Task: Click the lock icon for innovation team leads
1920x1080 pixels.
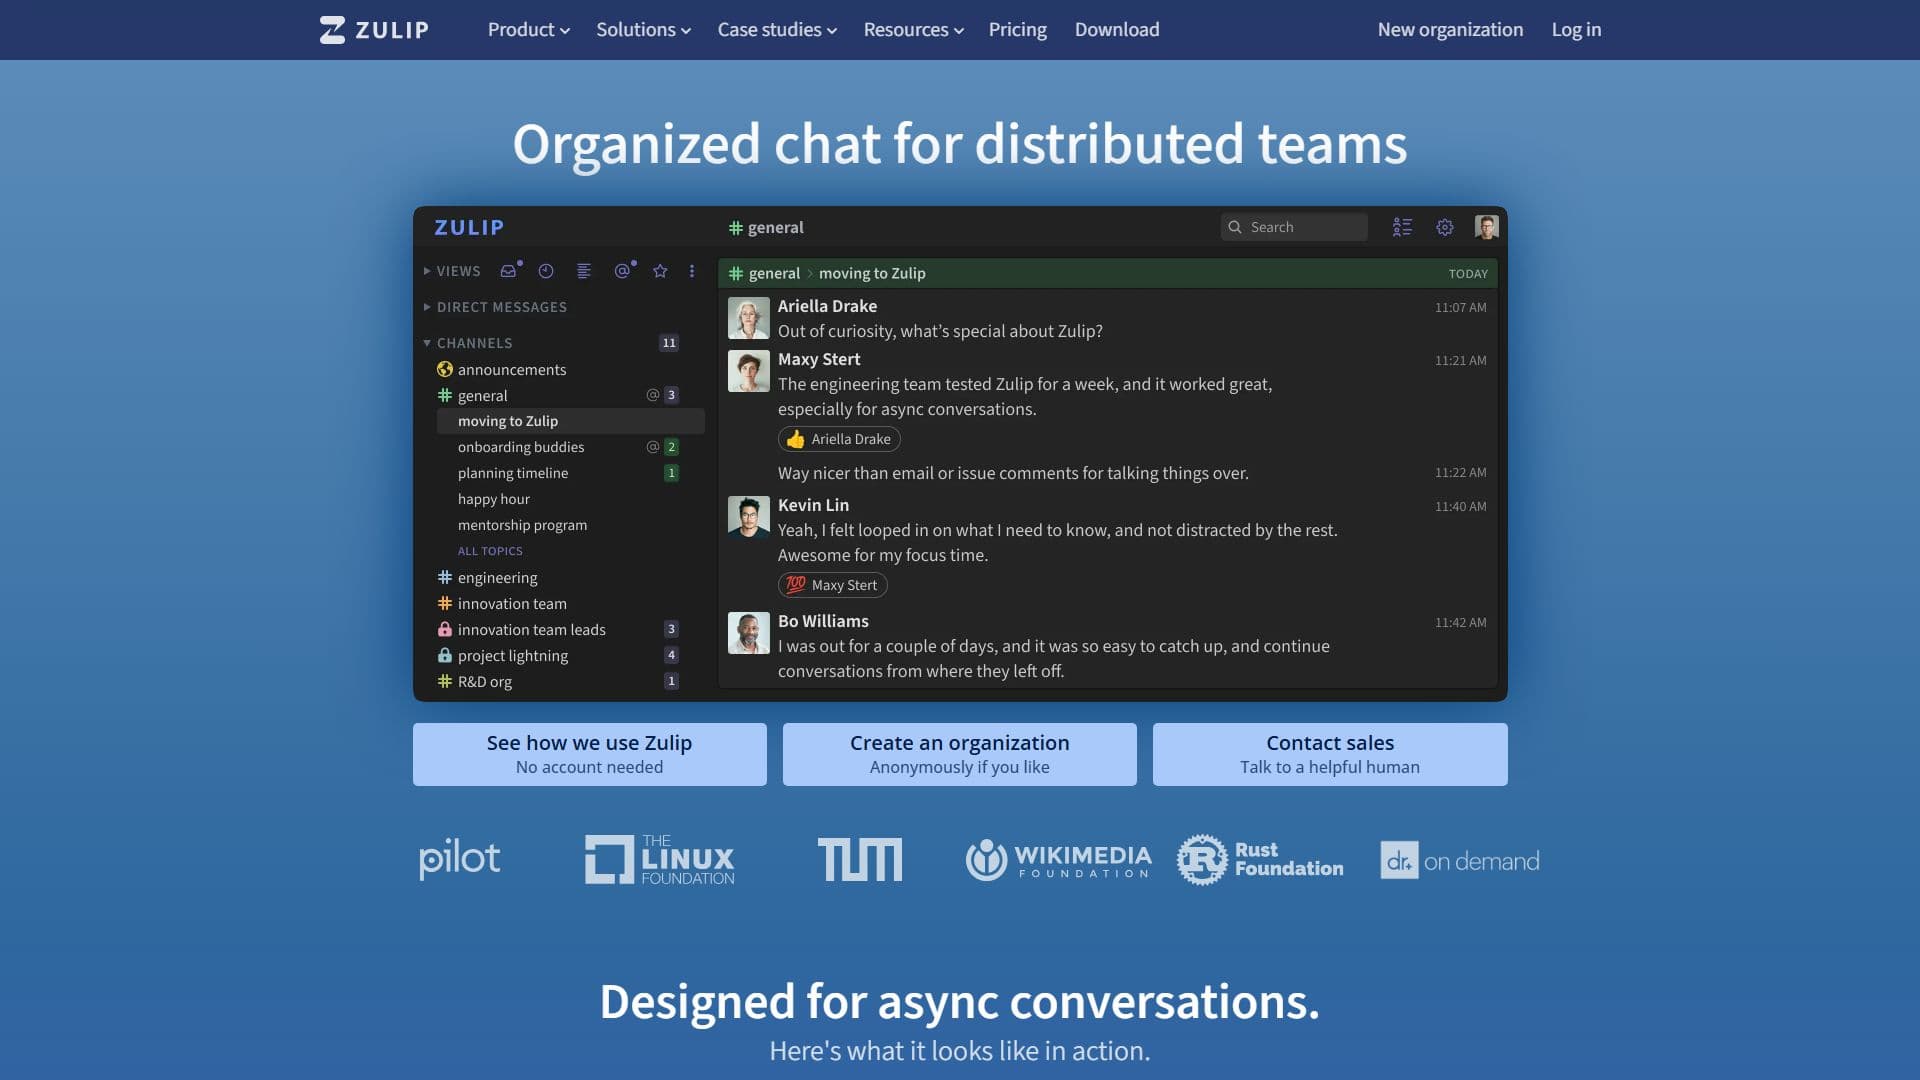Action: tap(445, 629)
